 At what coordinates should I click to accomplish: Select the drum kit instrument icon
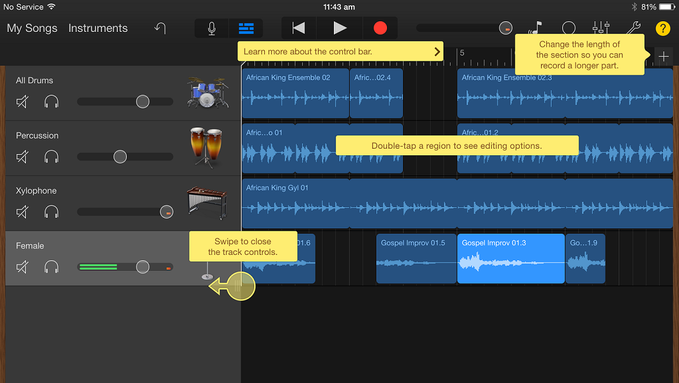208,92
